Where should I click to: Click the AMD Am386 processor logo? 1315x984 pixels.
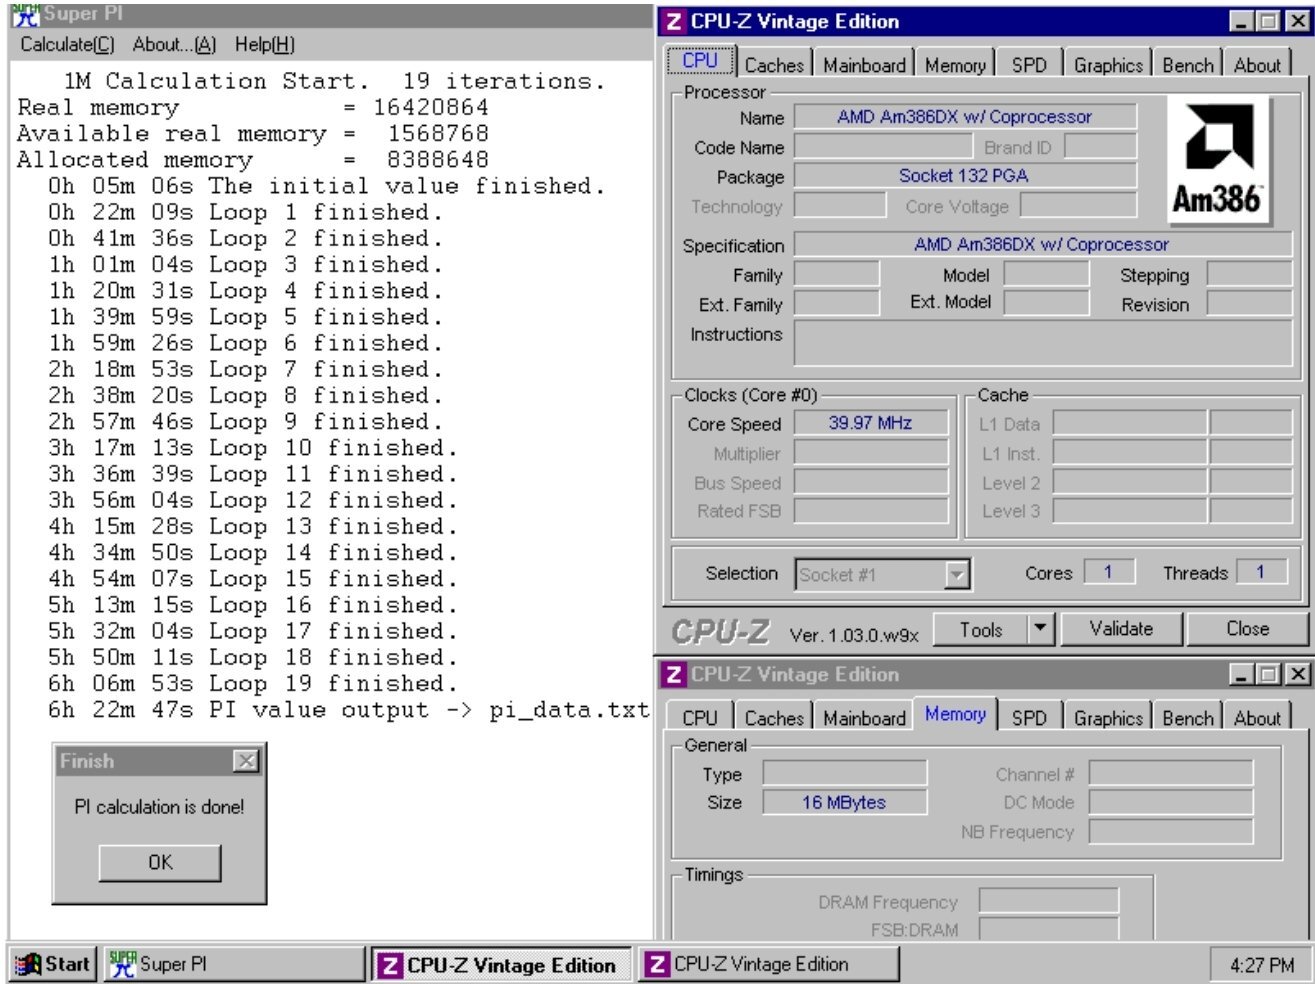click(1218, 160)
